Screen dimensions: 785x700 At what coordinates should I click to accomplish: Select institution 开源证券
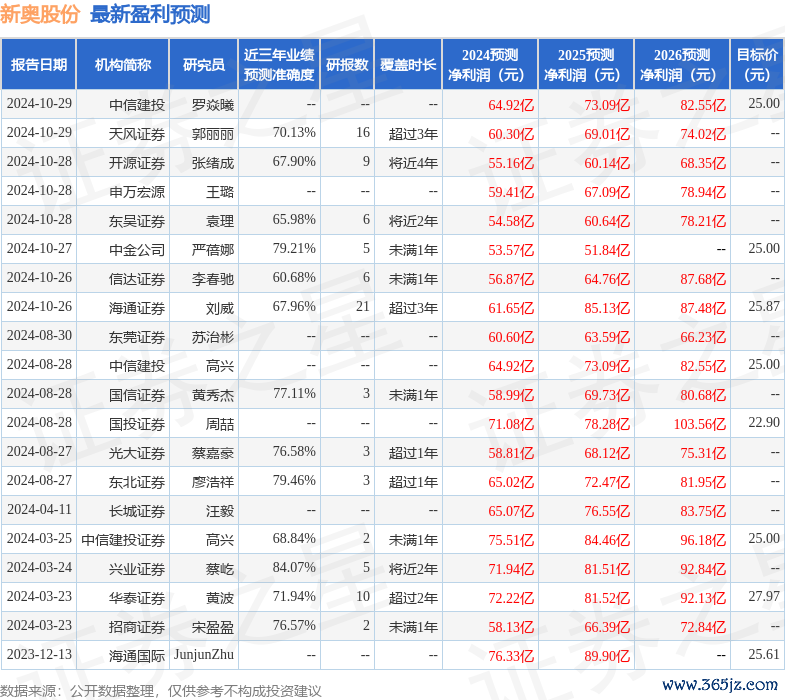point(137,163)
